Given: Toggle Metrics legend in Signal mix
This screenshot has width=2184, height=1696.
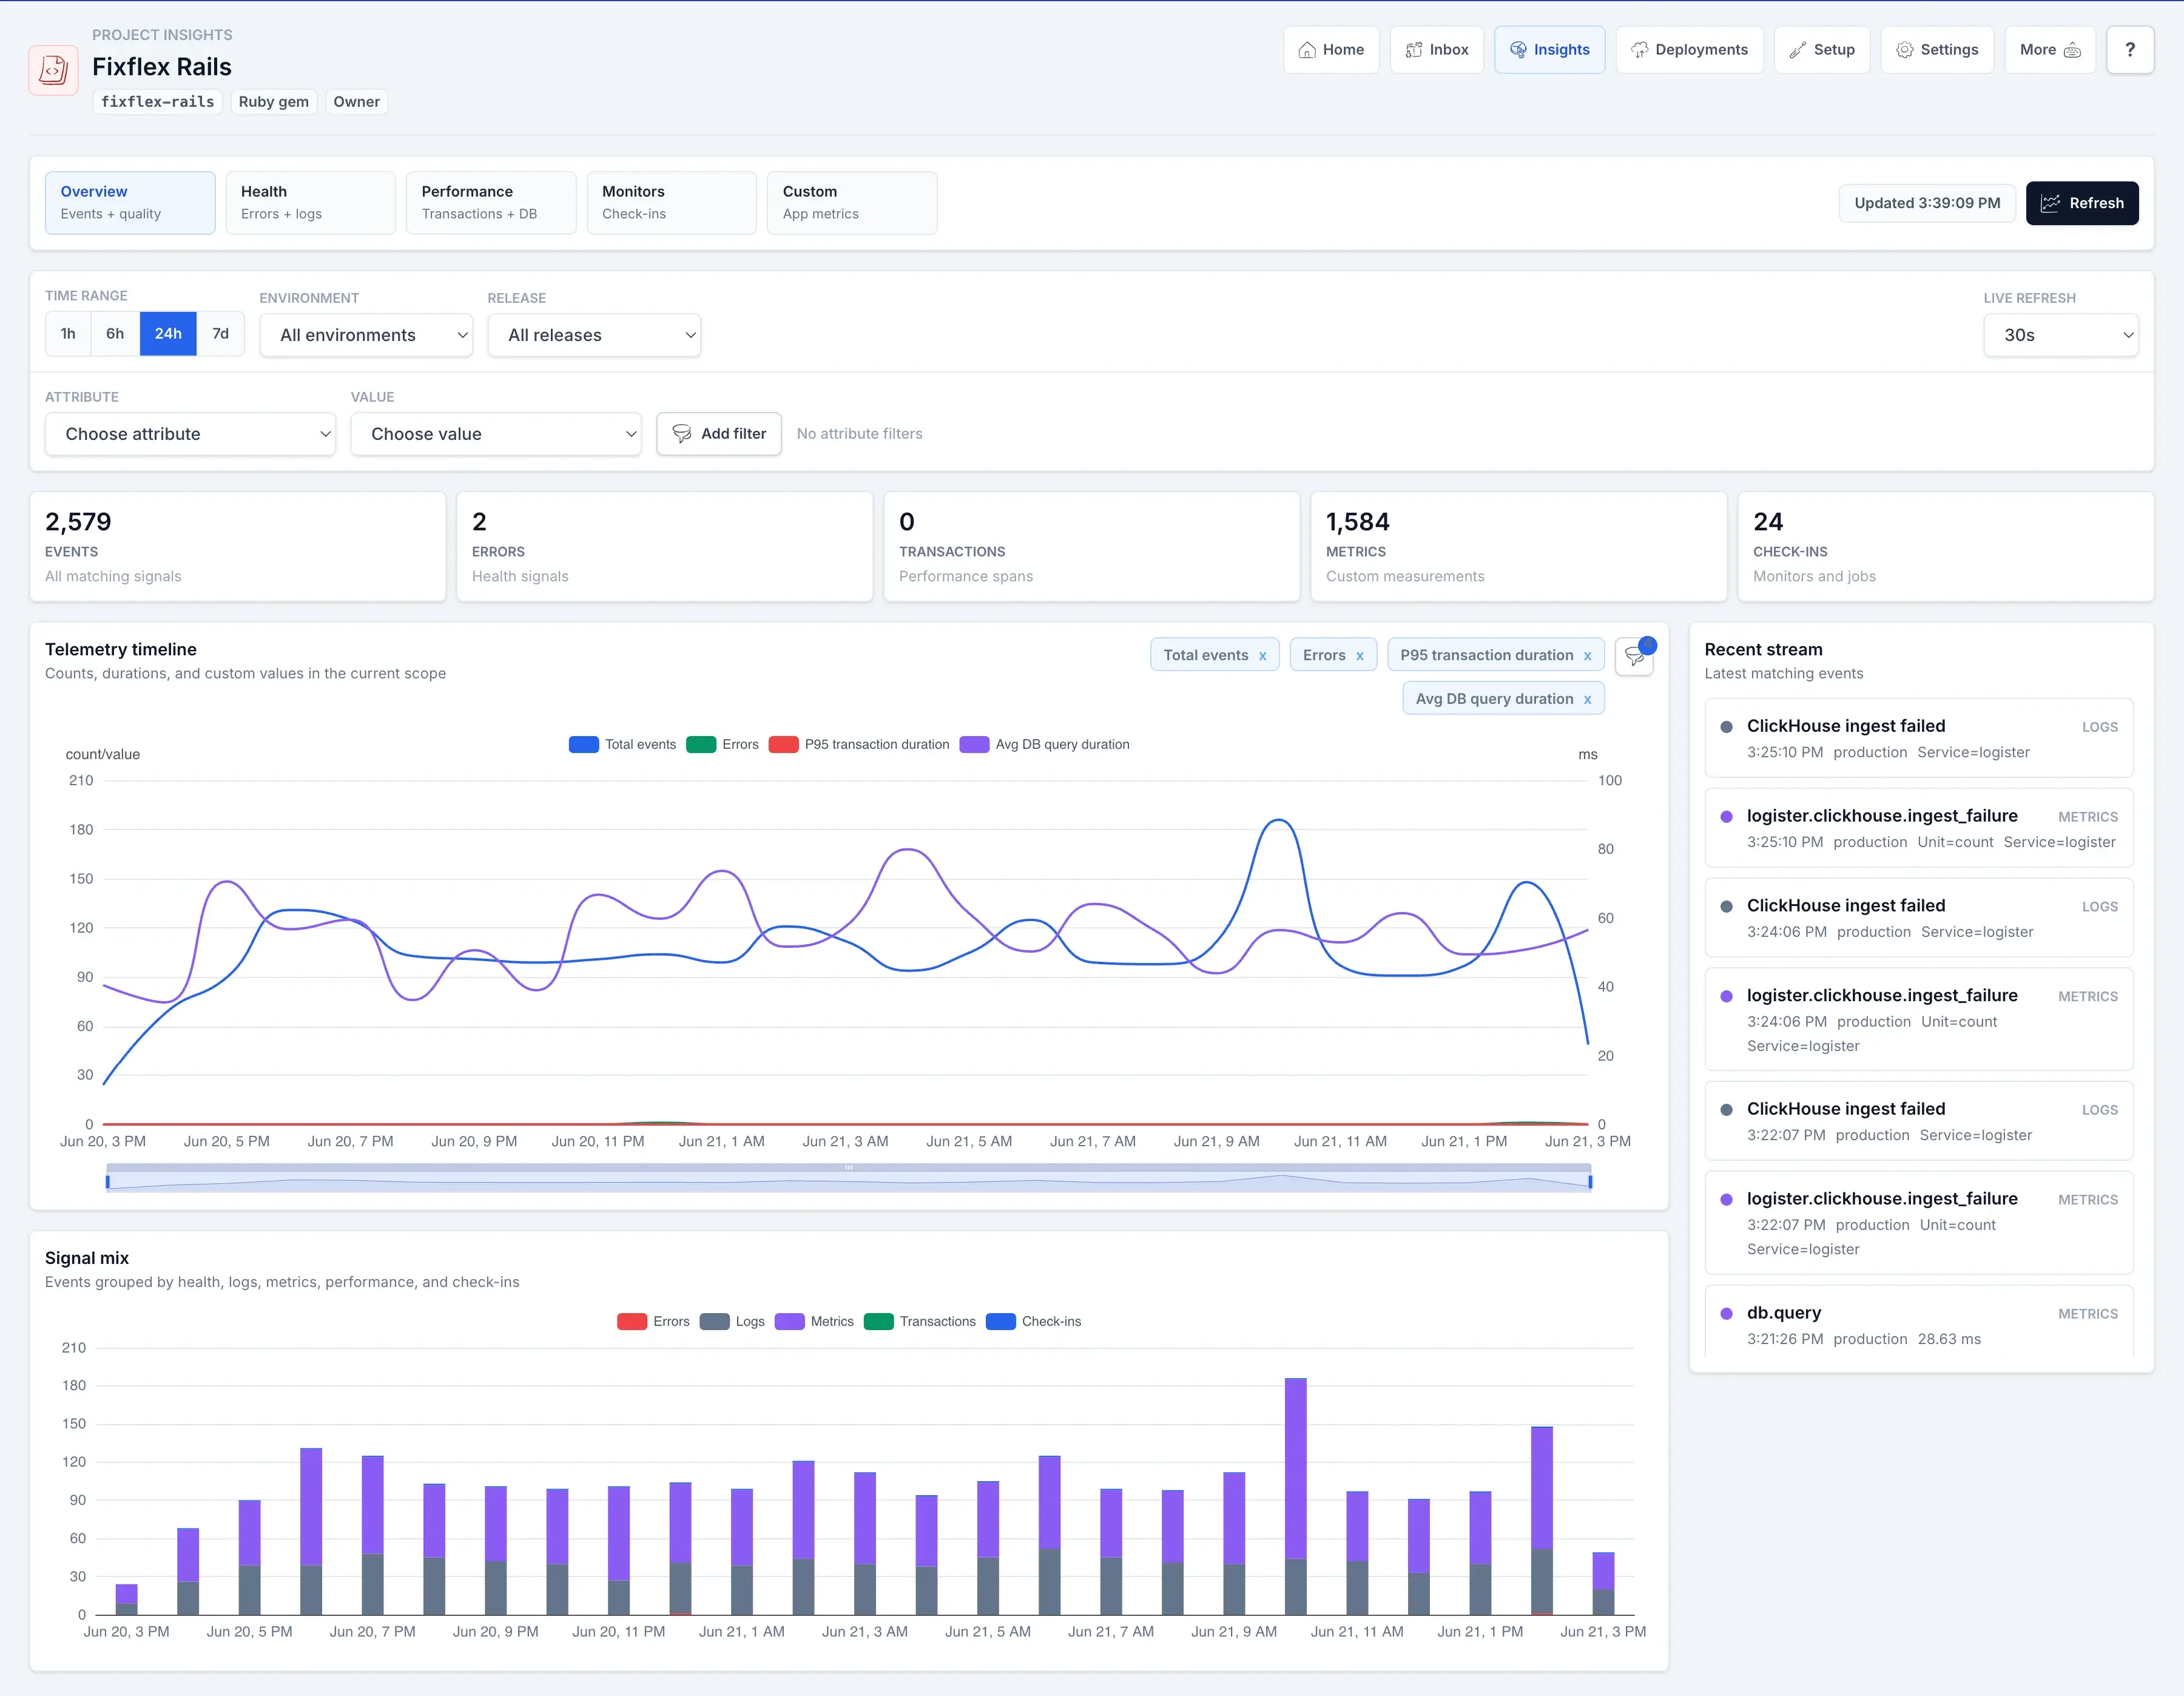Looking at the screenshot, I should point(814,1322).
